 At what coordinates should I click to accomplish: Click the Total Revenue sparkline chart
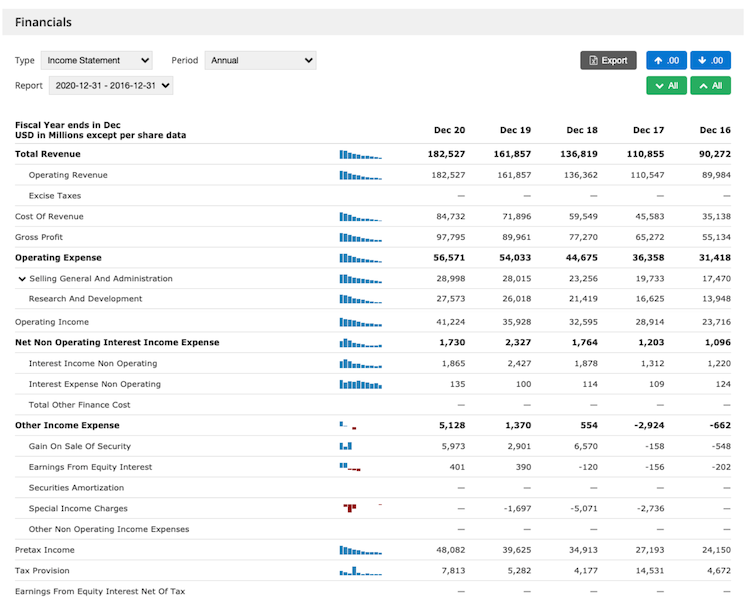pyautogui.click(x=361, y=155)
